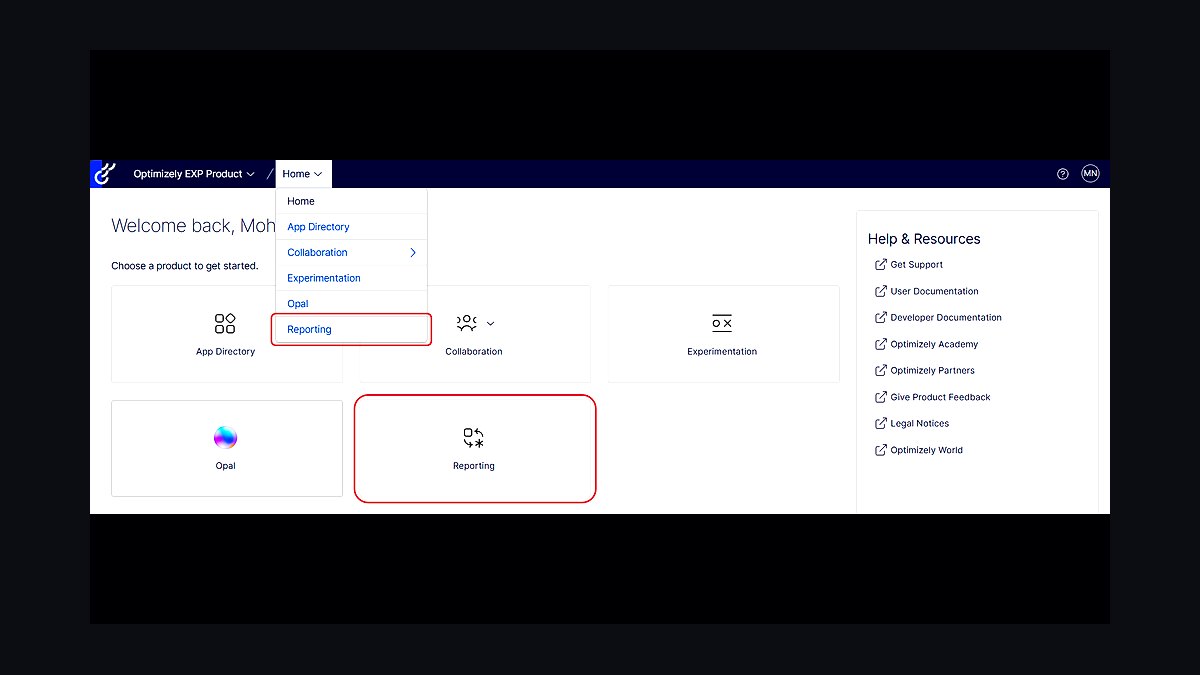This screenshot has width=1200, height=675.
Task: Expand Collaboration submenu chevron in the menu
Action: [413, 253]
